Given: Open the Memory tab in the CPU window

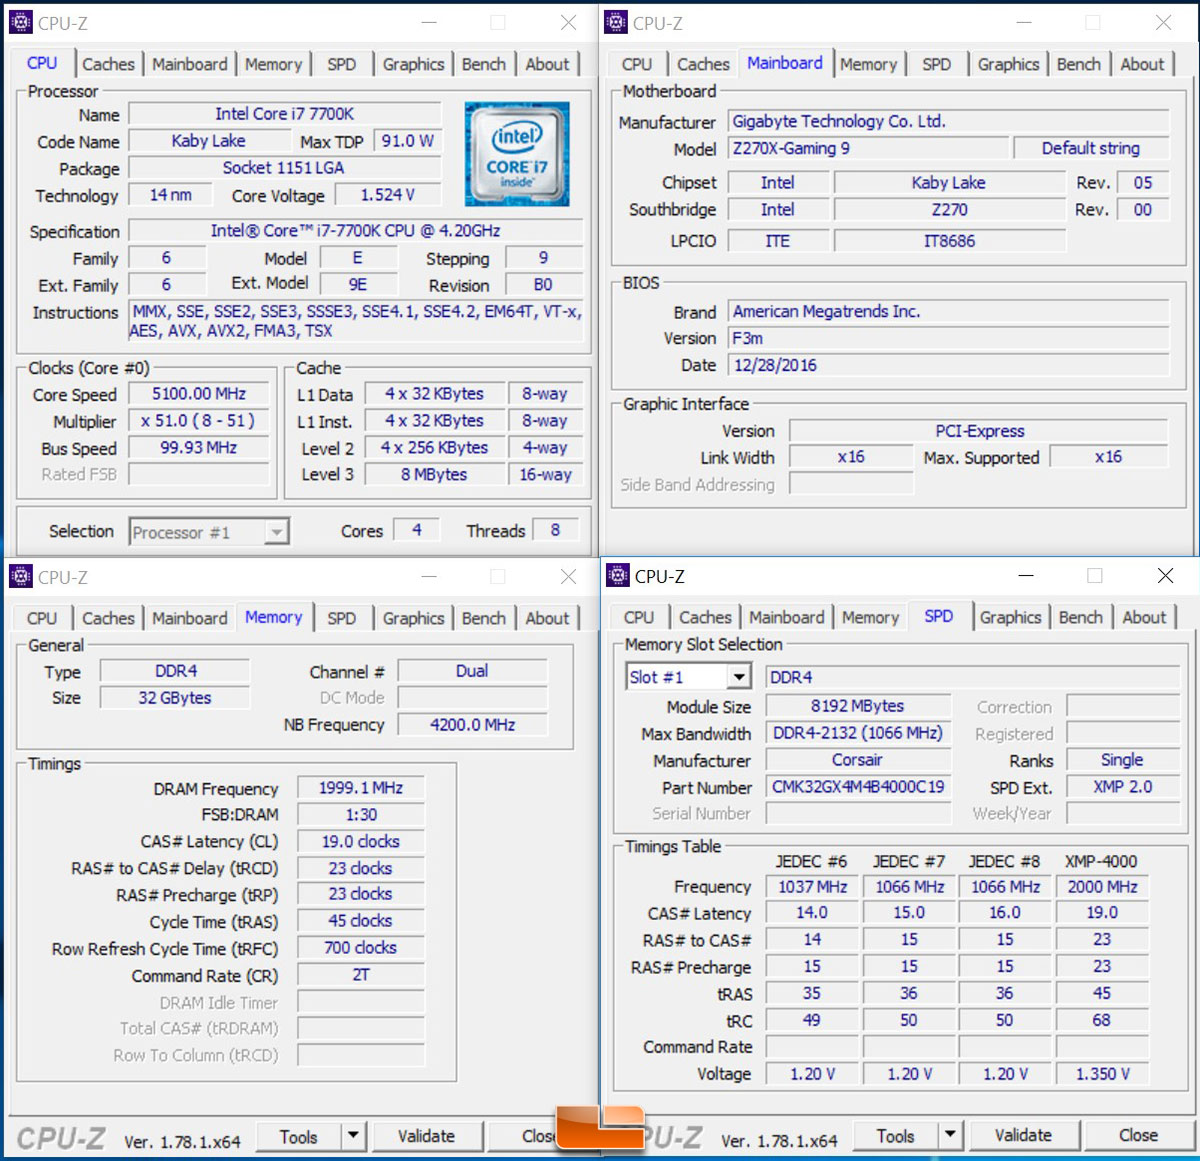Looking at the screenshot, I should pos(273,64).
